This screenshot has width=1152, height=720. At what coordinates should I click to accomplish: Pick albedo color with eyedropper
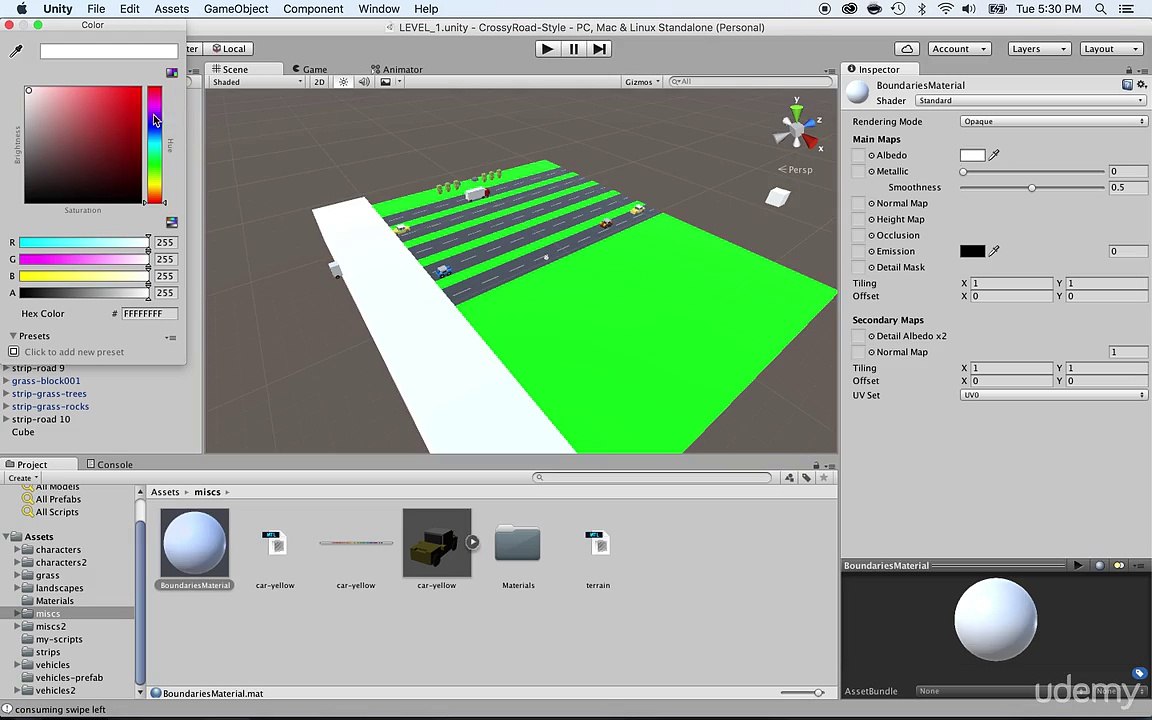pyautogui.click(x=994, y=155)
